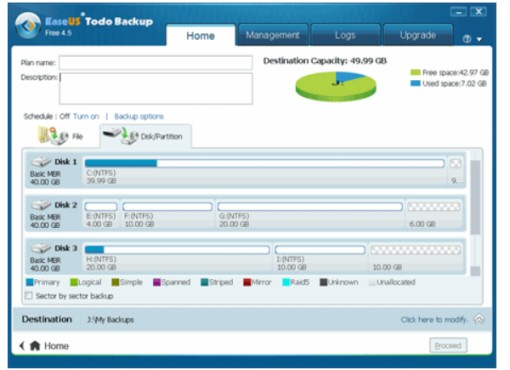Click Disk 1 Basic MBR 40.00 GB label

pos(45,178)
